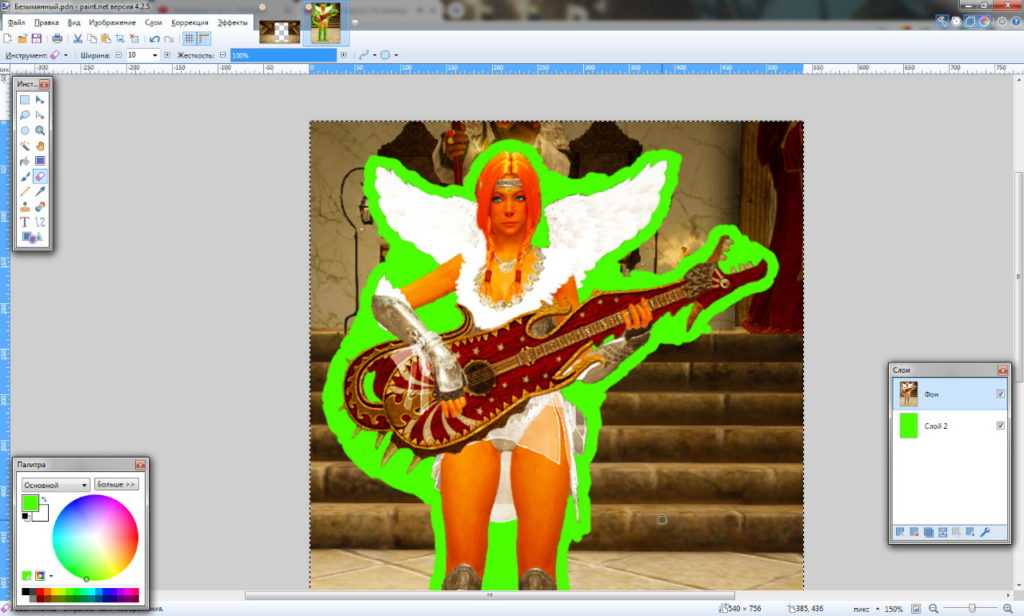The image size is (1024, 616).
Task: Click the green primary color swatch
Action: pos(29,502)
